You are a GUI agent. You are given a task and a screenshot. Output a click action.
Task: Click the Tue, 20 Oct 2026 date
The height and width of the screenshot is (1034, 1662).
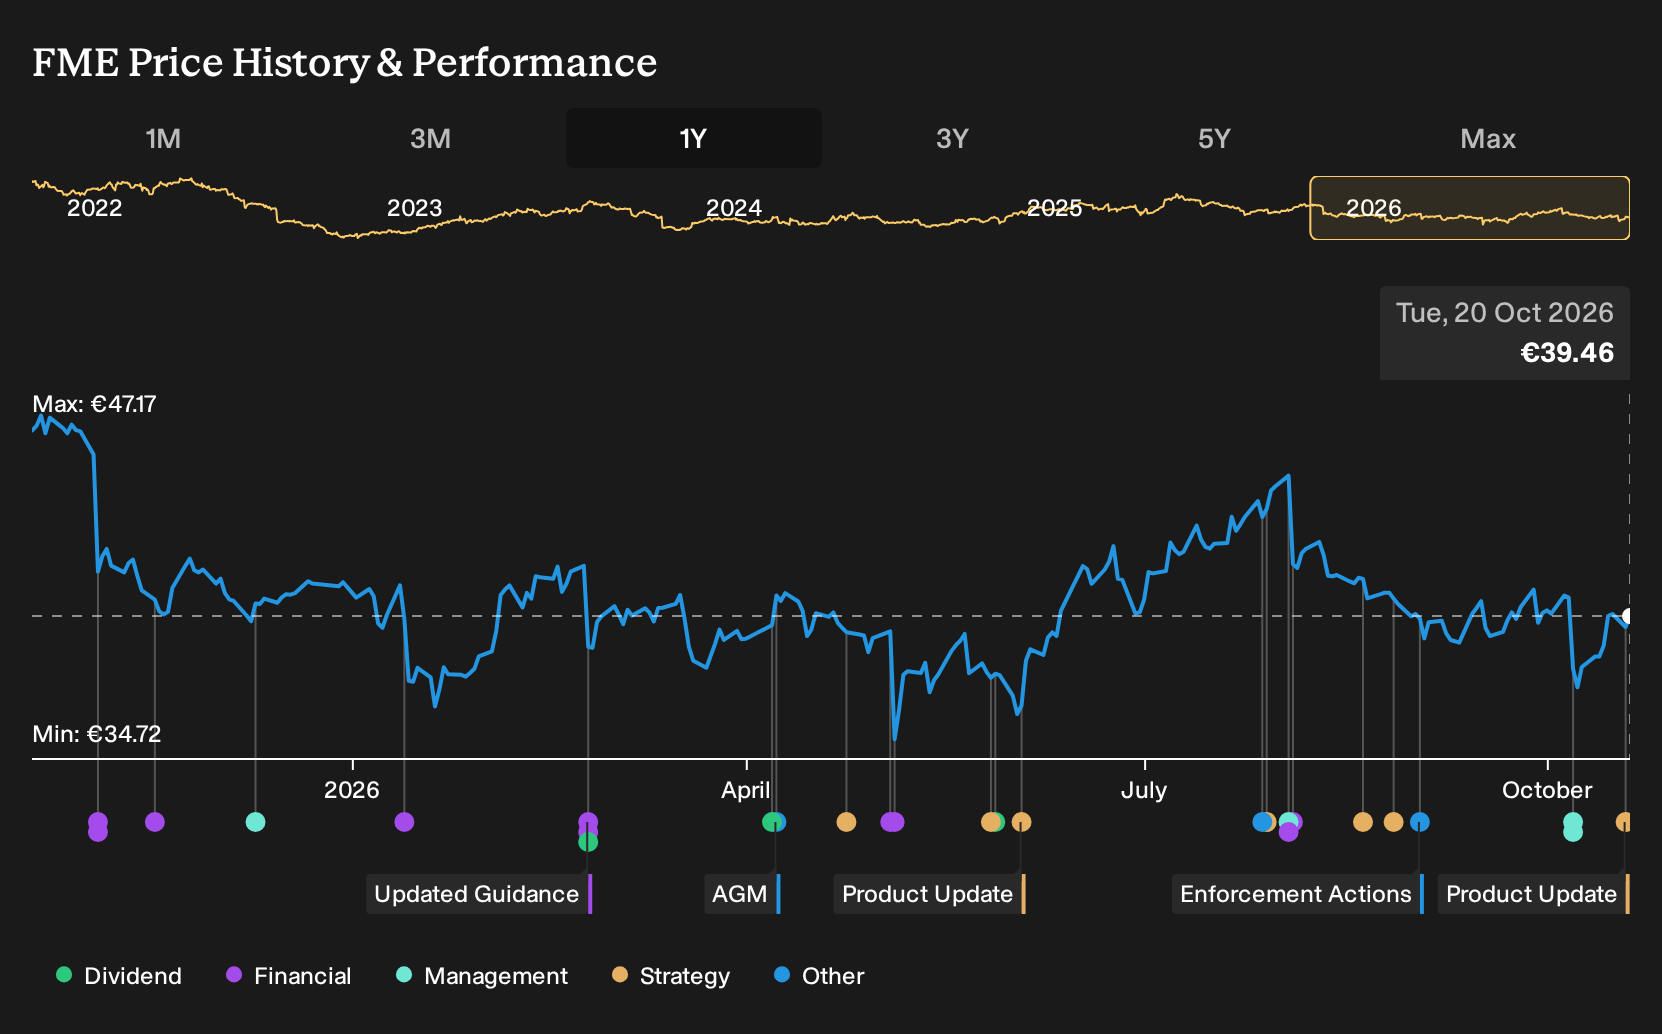(x=1505, y=313)
